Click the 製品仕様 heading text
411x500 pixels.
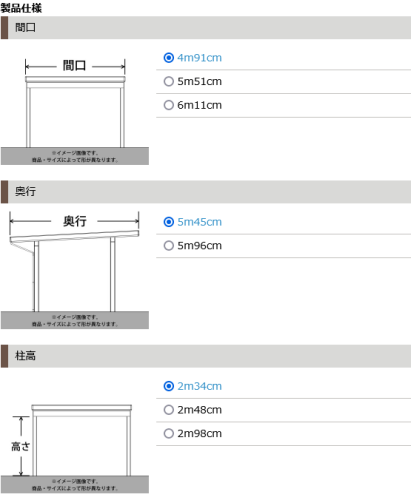[x=21, y=8]
